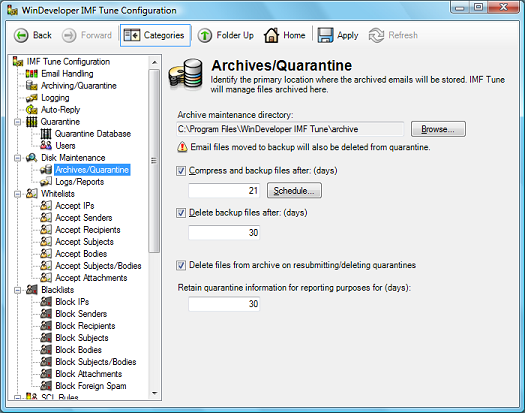Image resolution: width=525 pixels, height=413 pixels.
Task: Click the Whitelists group icon
Action: (x=32, y=194)
